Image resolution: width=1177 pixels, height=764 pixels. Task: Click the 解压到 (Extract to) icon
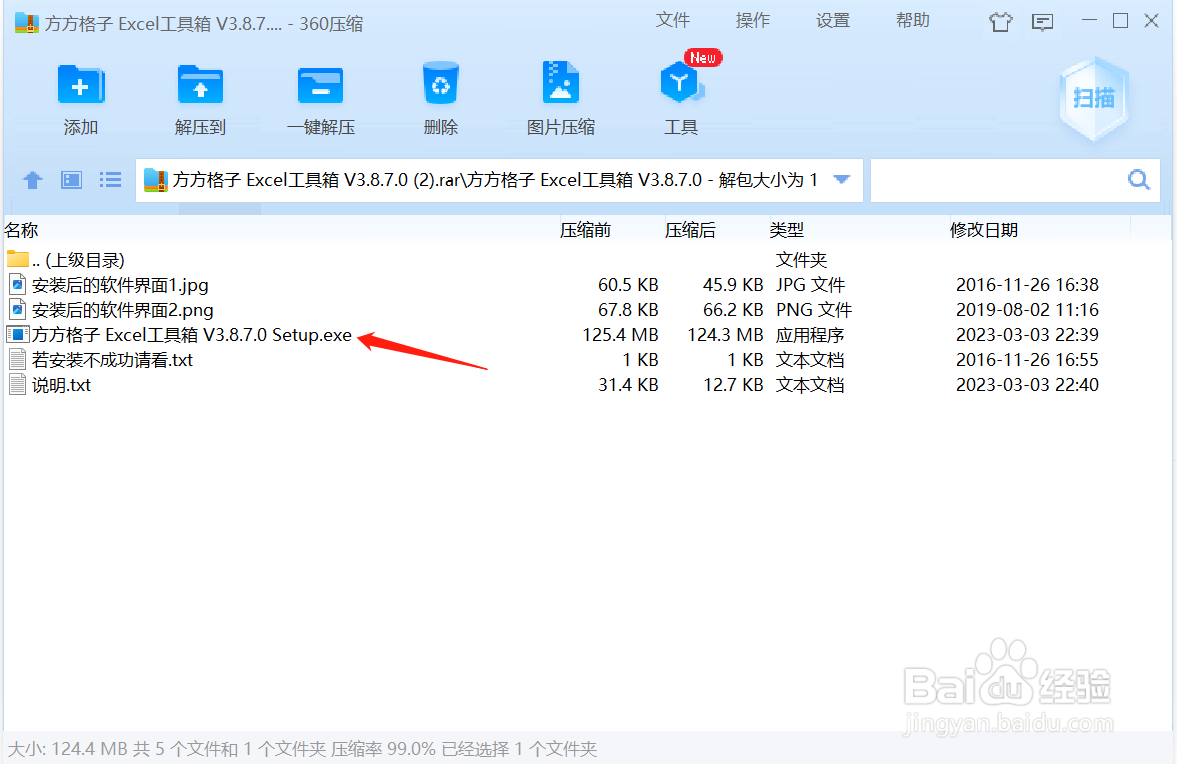(200, 84)
